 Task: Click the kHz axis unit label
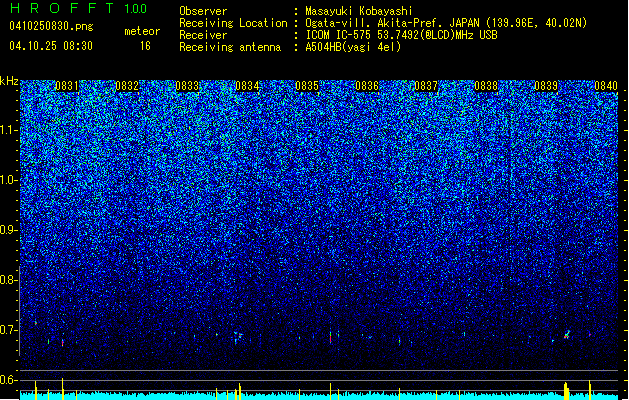pos(9,81)
